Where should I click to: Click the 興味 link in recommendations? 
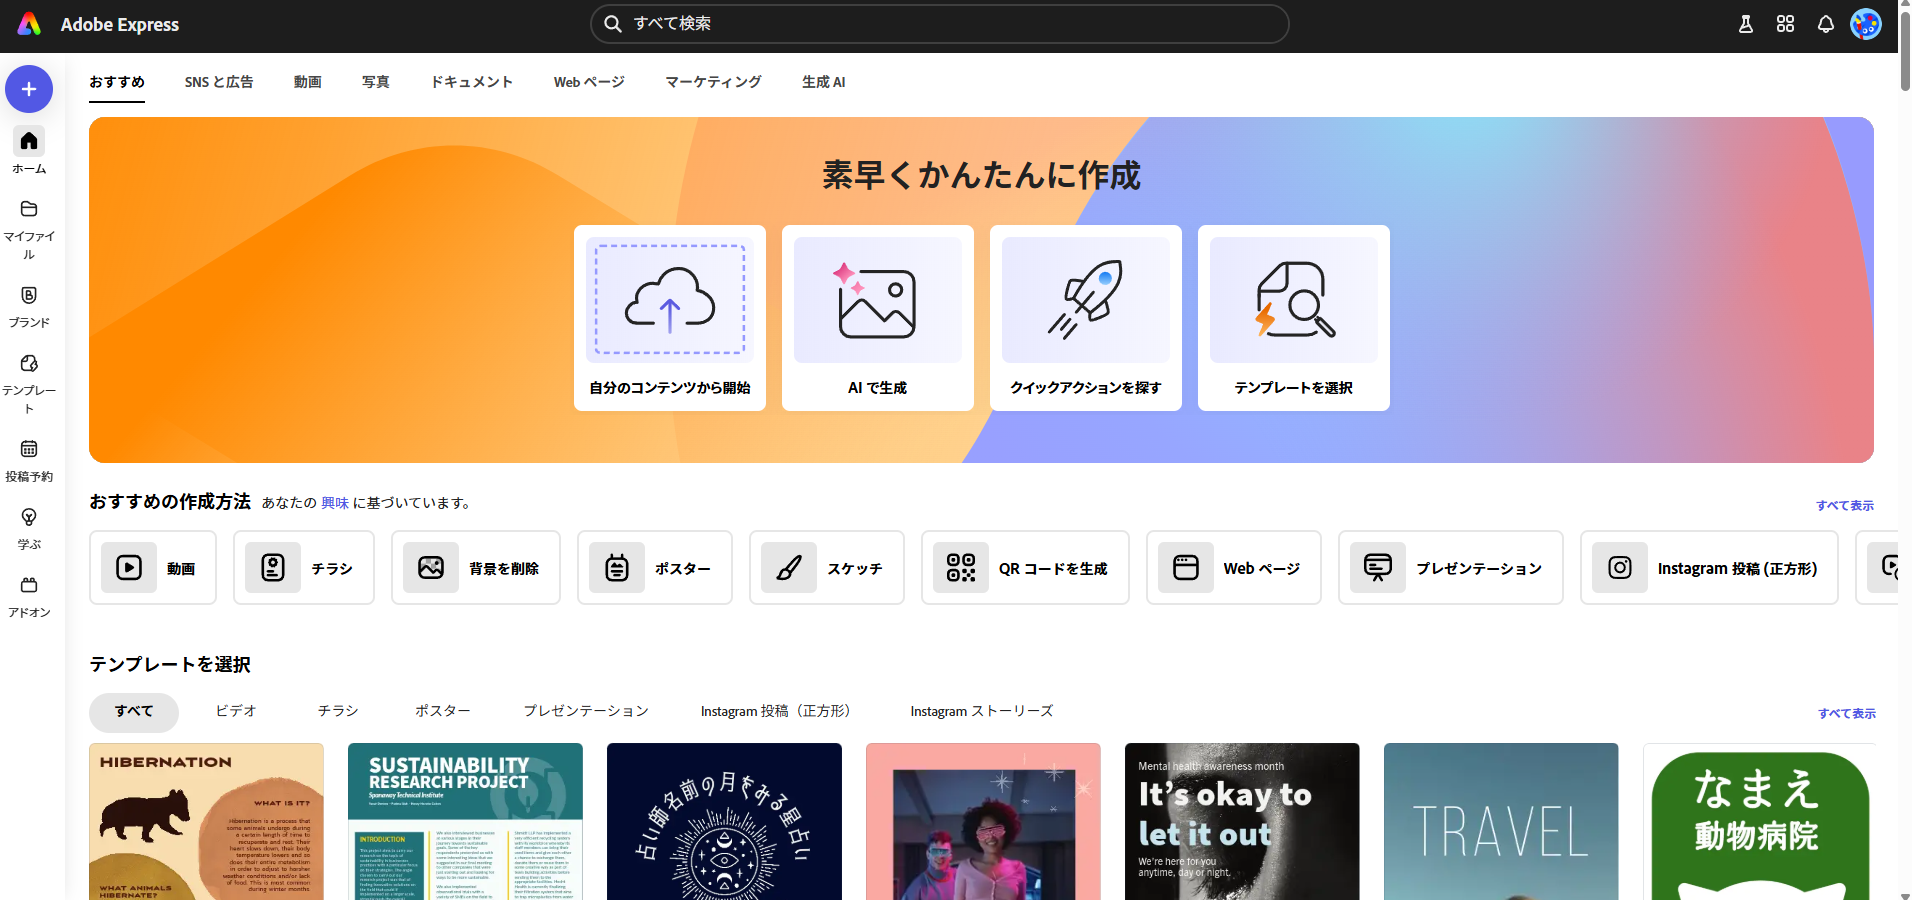[334, 502]
